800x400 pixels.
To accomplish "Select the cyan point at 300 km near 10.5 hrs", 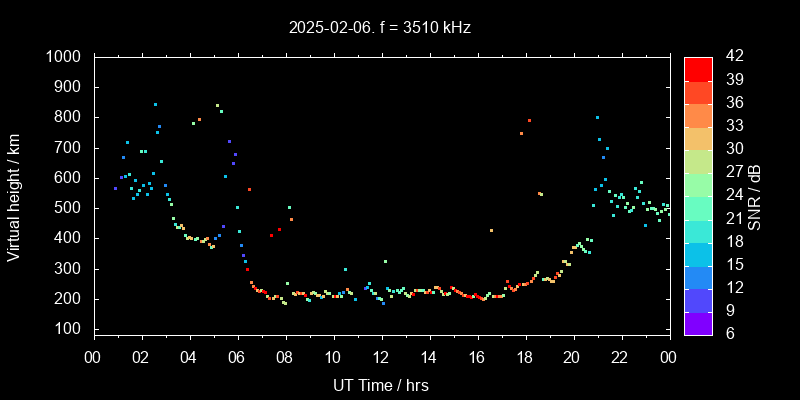I will [x=345, y=269].
